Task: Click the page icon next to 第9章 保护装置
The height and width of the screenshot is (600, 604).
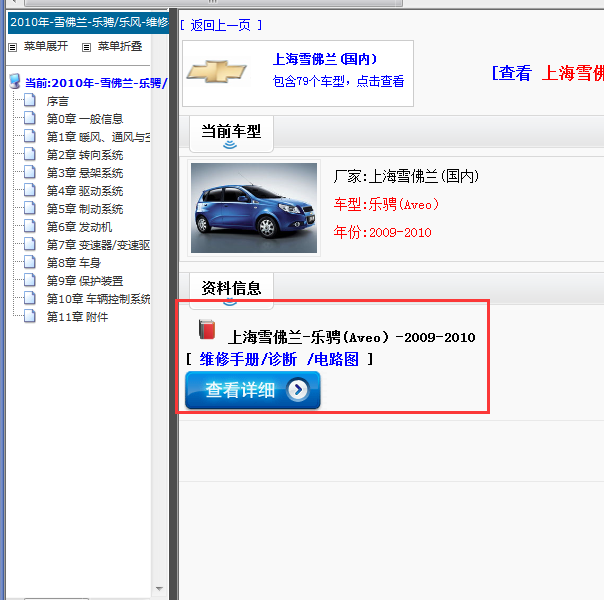Action: point(30,280)
